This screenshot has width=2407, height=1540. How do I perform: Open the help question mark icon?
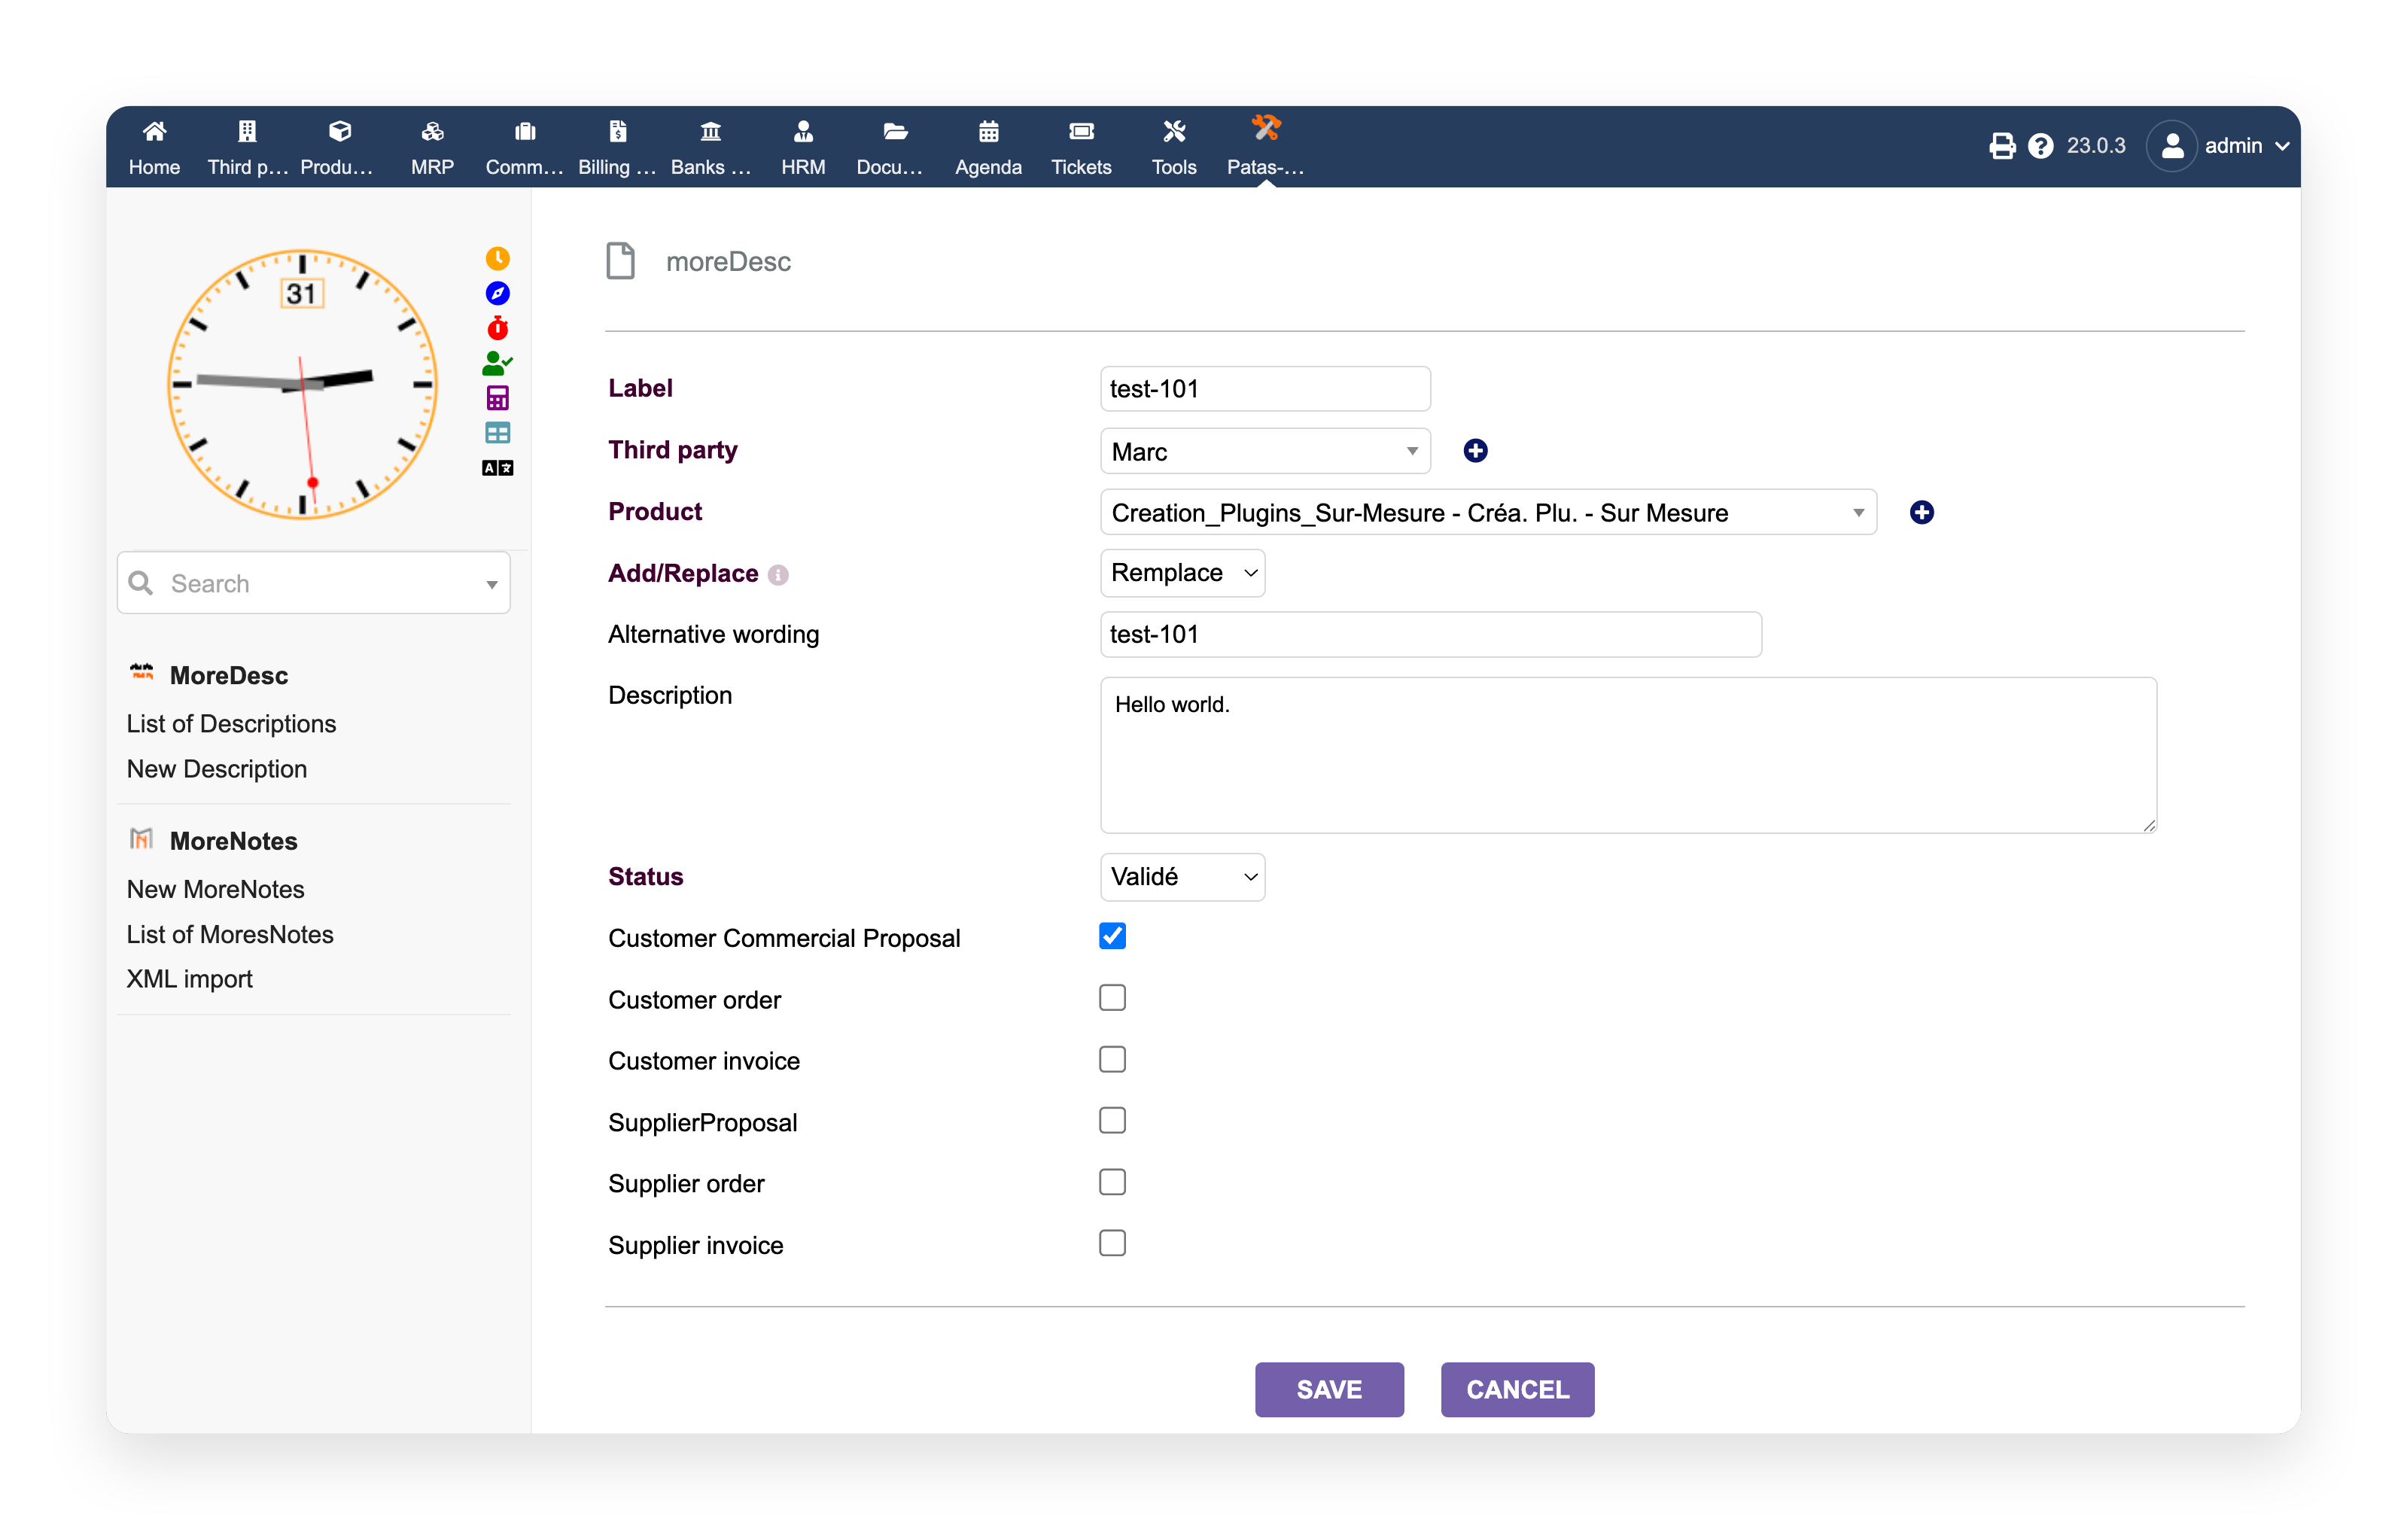[2040, 146]
